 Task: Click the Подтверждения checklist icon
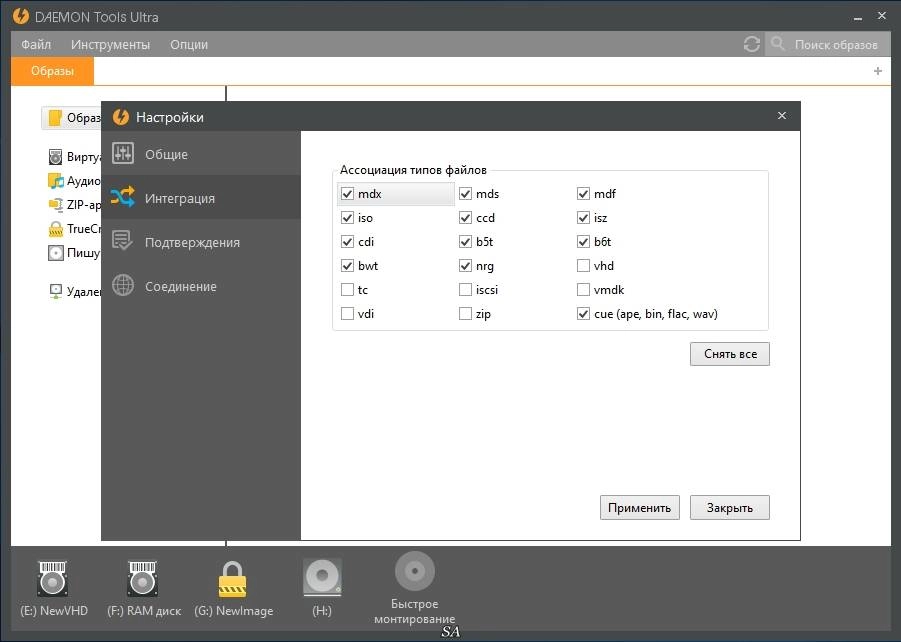(x=122, y=240)
